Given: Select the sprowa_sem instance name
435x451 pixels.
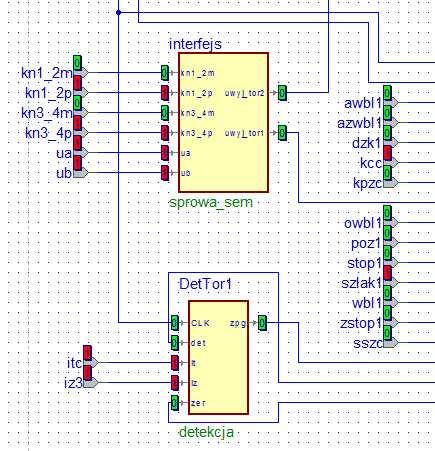Looking at the screenshot, I should (211, 202).
